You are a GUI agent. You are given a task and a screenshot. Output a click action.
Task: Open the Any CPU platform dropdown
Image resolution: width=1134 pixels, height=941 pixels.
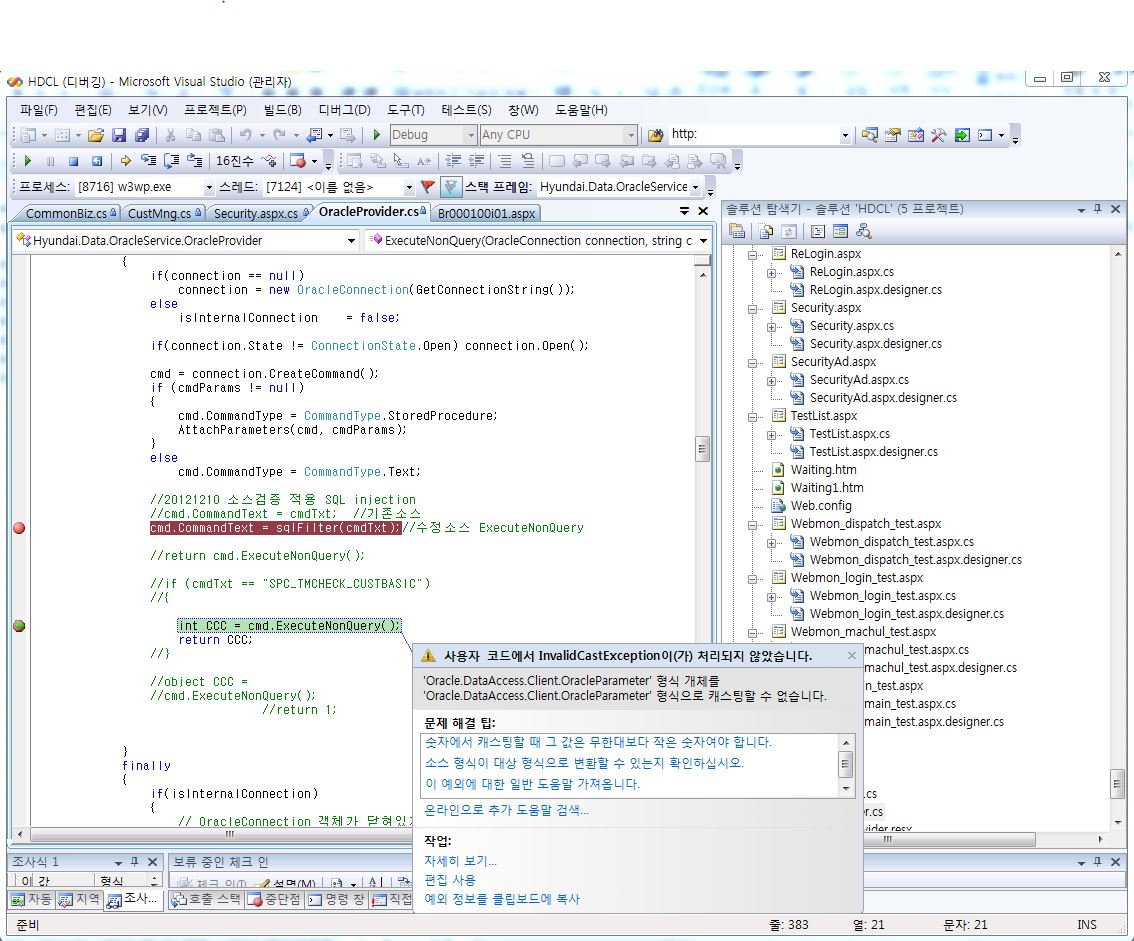coord(631,135)
